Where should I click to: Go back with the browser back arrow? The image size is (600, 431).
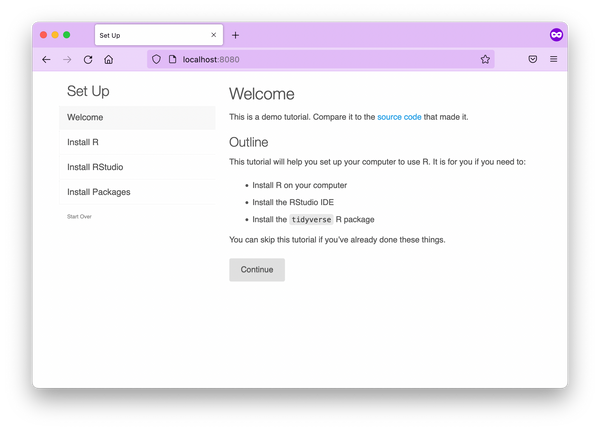[x=46, y=59]
